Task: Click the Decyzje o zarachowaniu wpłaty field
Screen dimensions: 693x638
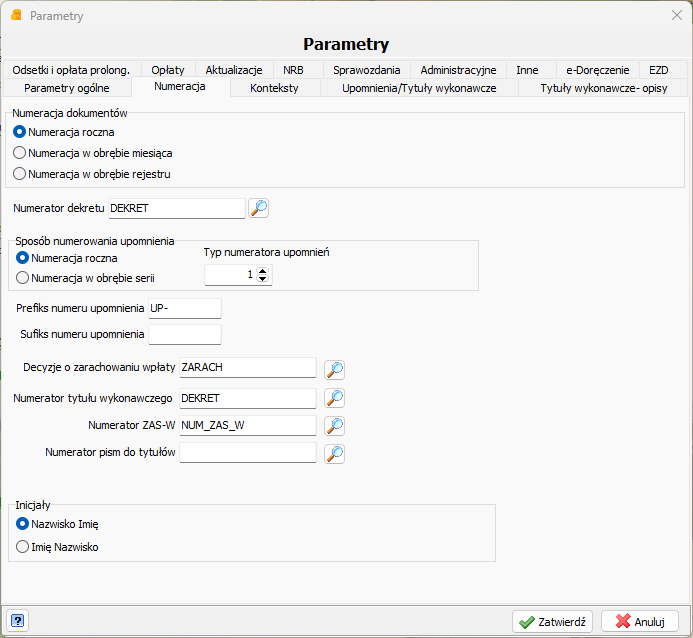Action: (x=248, y=368)
